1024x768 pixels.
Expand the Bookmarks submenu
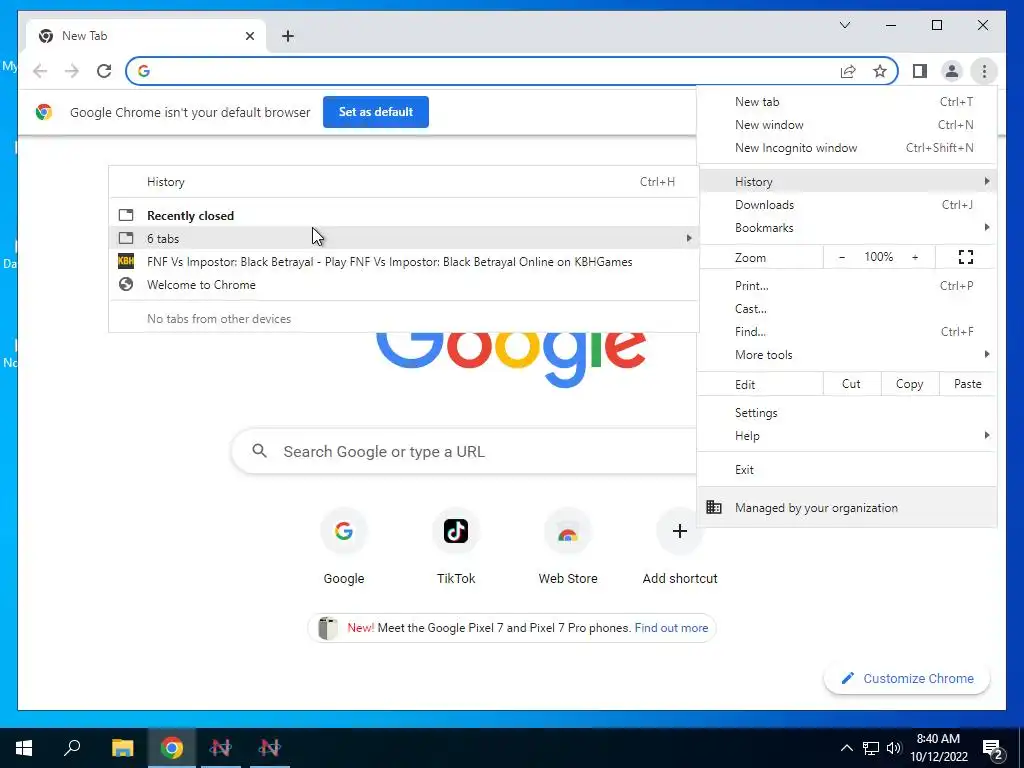pyautogui.click(x=846, y=228)
